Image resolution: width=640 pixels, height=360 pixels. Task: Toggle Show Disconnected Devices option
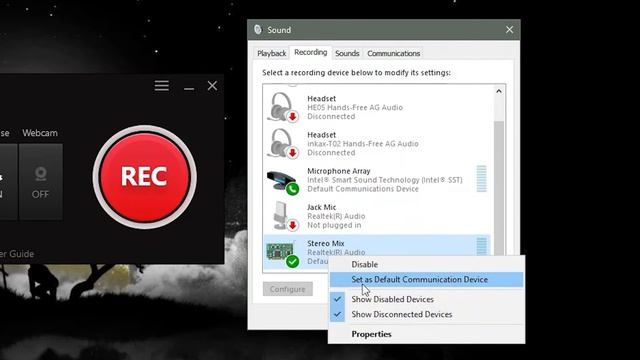click(427, 314)
